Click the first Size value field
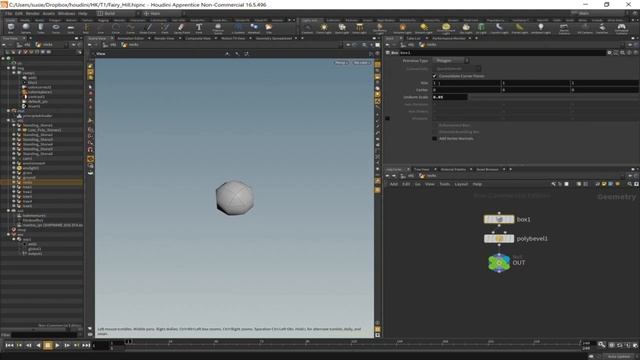The height and width of the screenshot is (360, 640). pyautogui.click(x=467, y=83)
